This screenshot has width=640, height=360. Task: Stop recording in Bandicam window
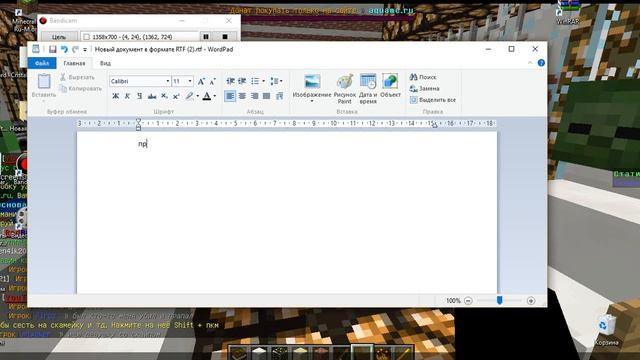point(225,37)
